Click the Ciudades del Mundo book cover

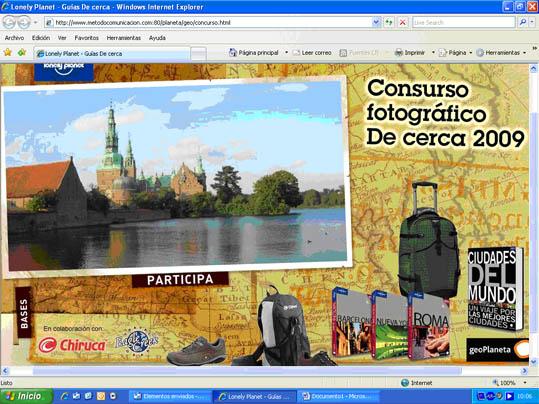click(x=495, y=289)
